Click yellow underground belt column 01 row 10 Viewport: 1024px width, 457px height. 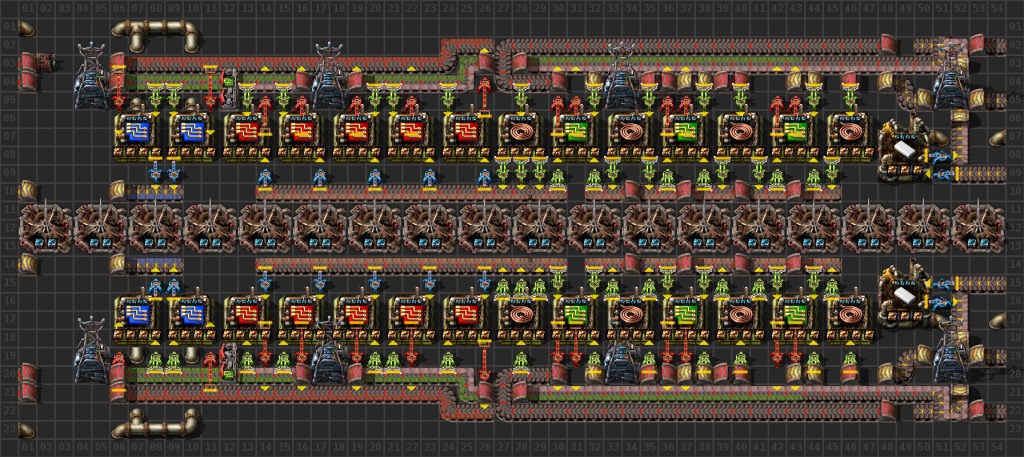coord(27,191)
